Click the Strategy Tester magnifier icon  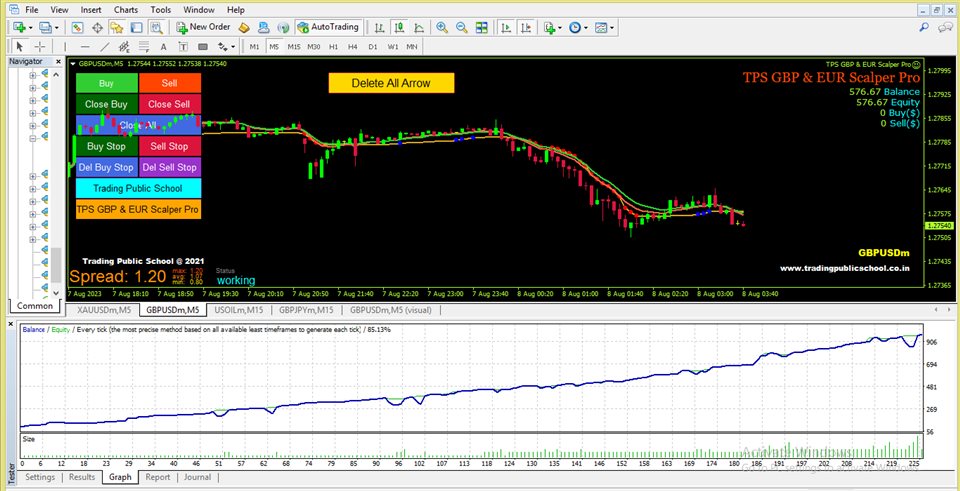156,27
